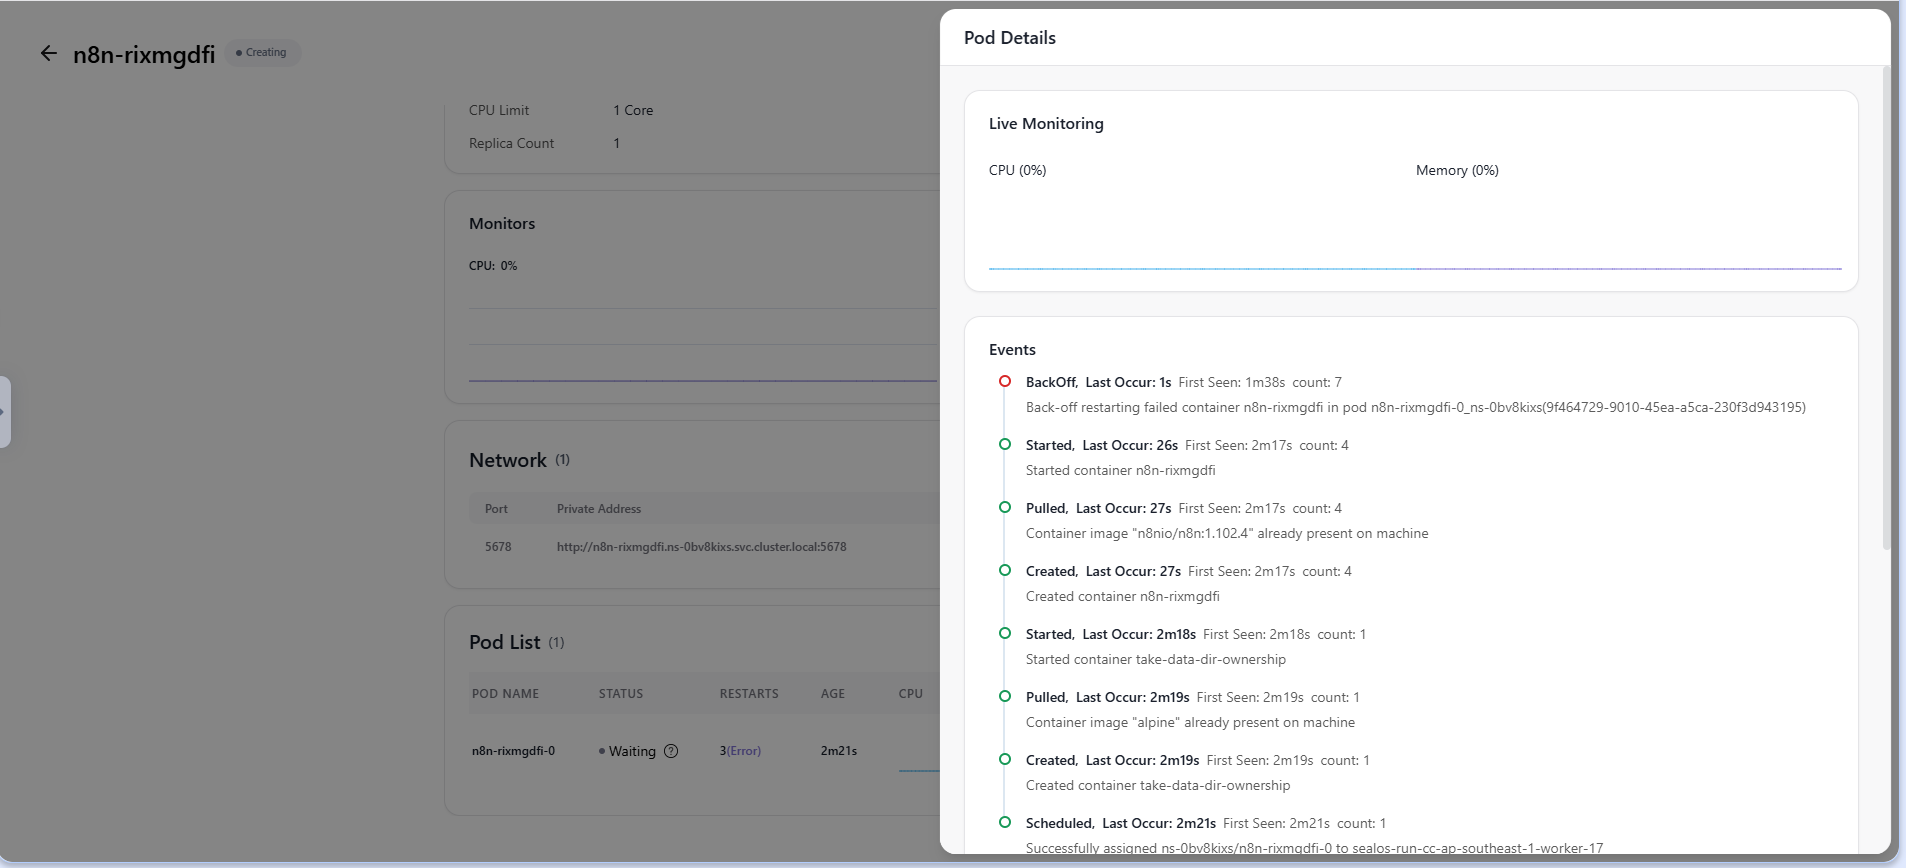Click Started container take-data-dir-ownership message

pos(1156,660)
